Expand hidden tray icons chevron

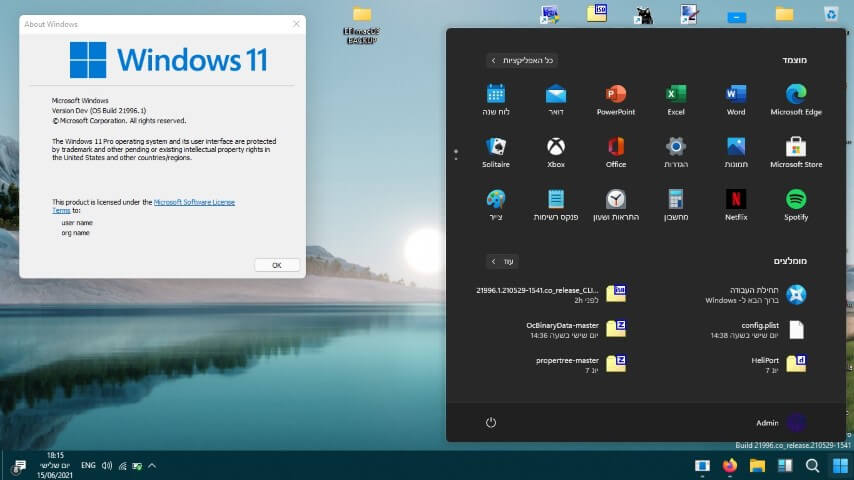pos(152,466)
